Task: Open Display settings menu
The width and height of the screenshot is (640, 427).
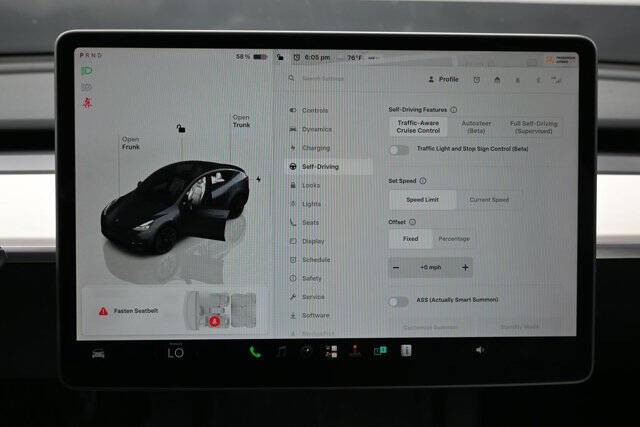Action: 307,241
